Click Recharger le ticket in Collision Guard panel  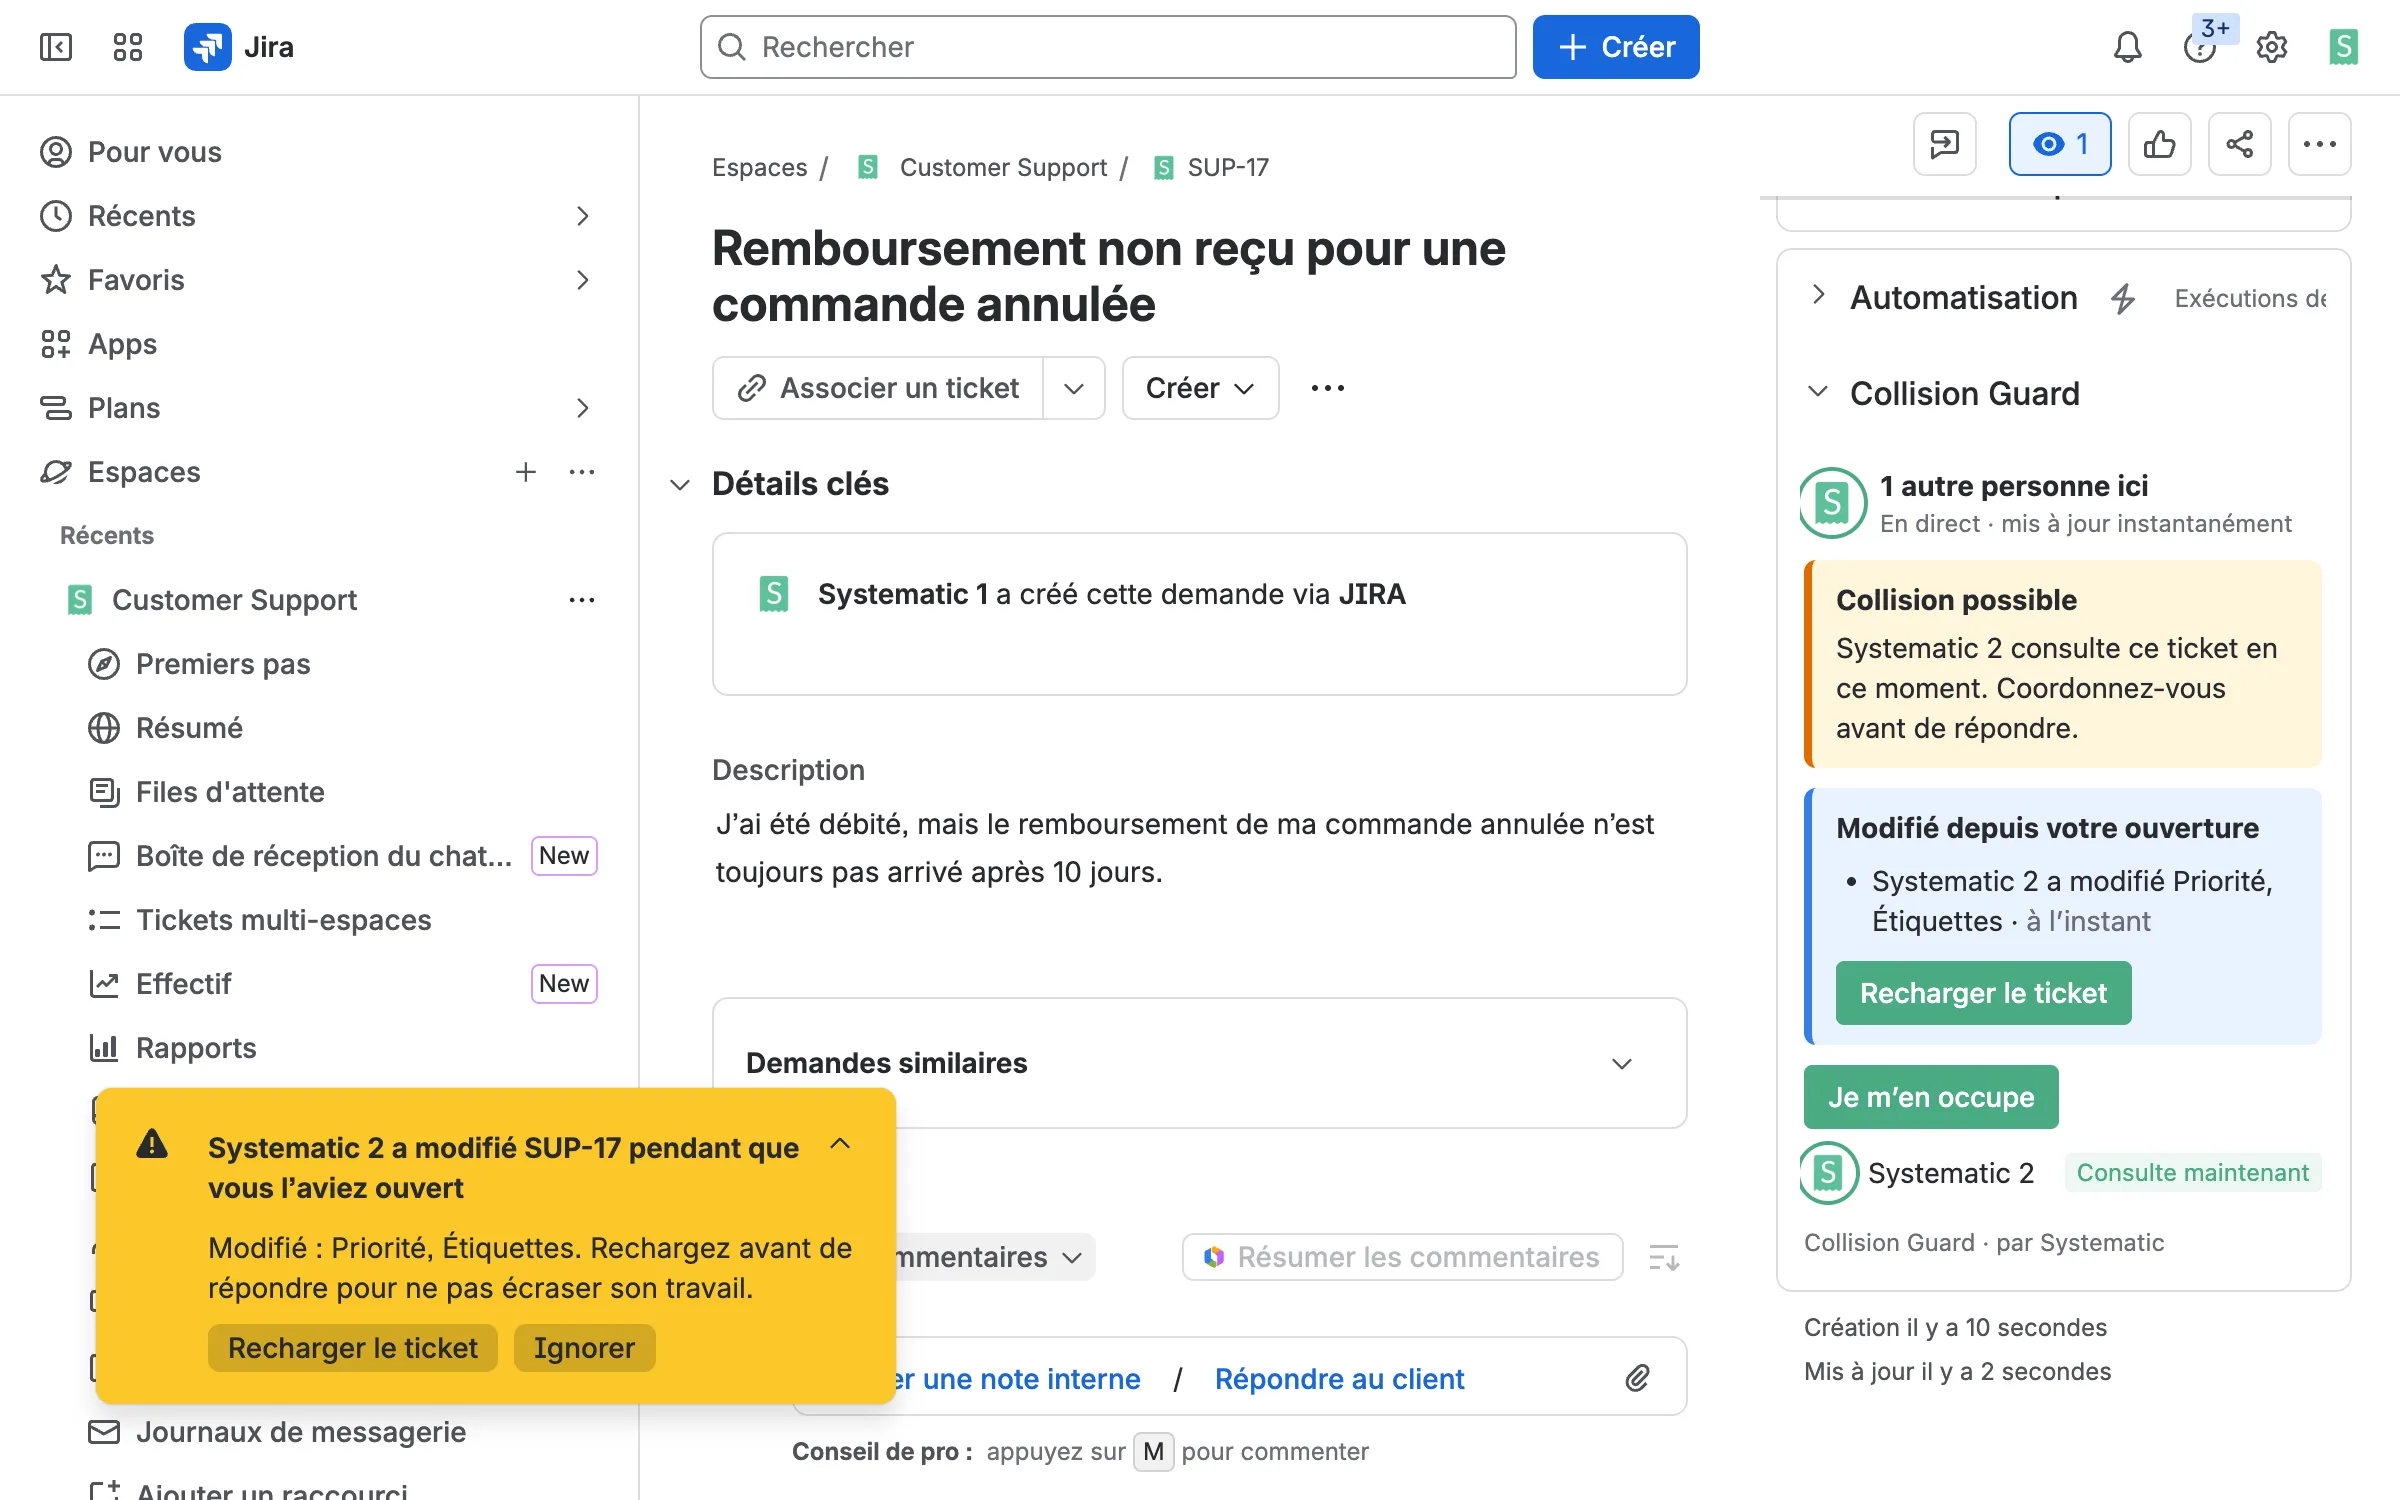pos(1983,993)
